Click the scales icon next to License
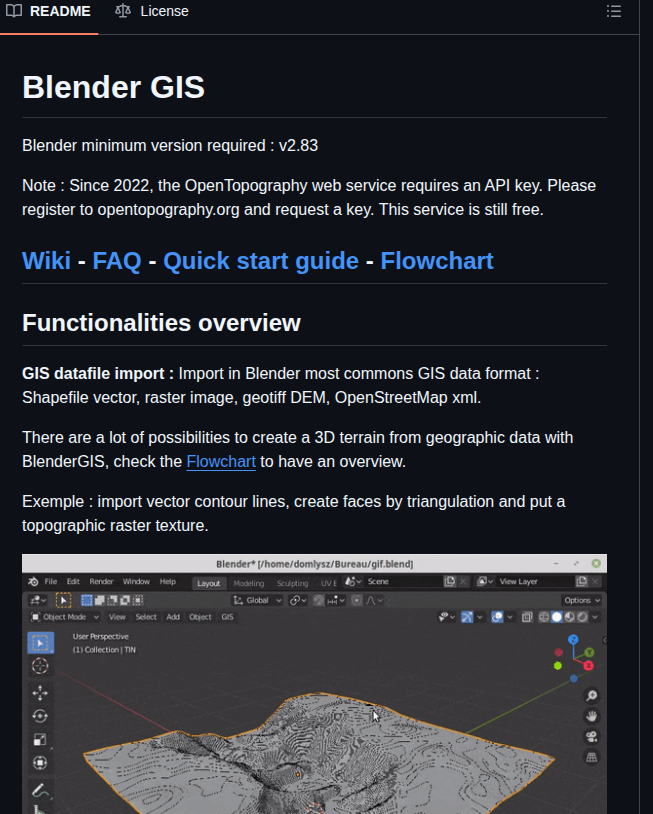The width and height of the screenshot is (653, 814). pos(123,11)
